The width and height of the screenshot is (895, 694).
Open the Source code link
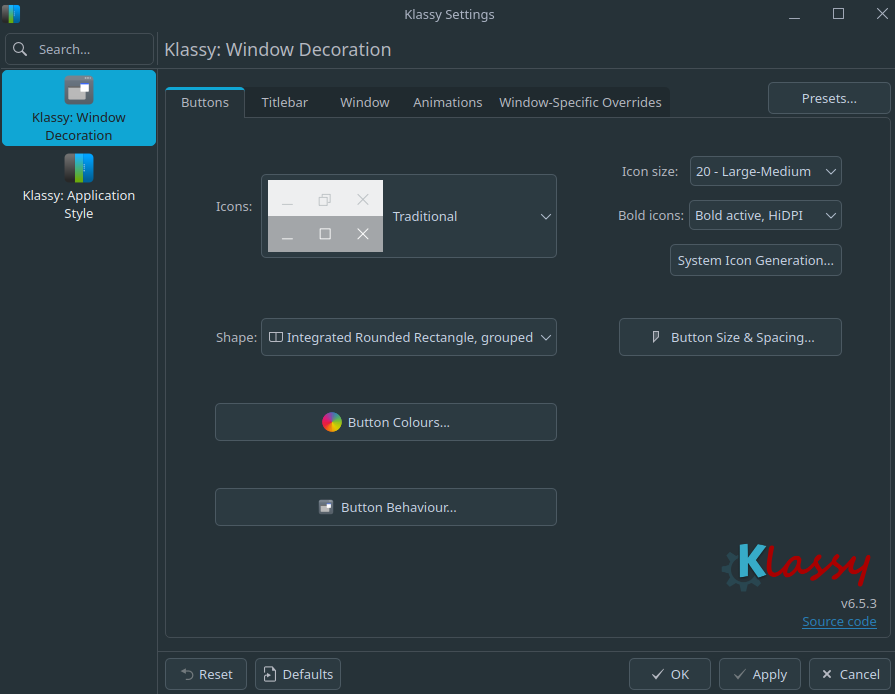point(839,622)
